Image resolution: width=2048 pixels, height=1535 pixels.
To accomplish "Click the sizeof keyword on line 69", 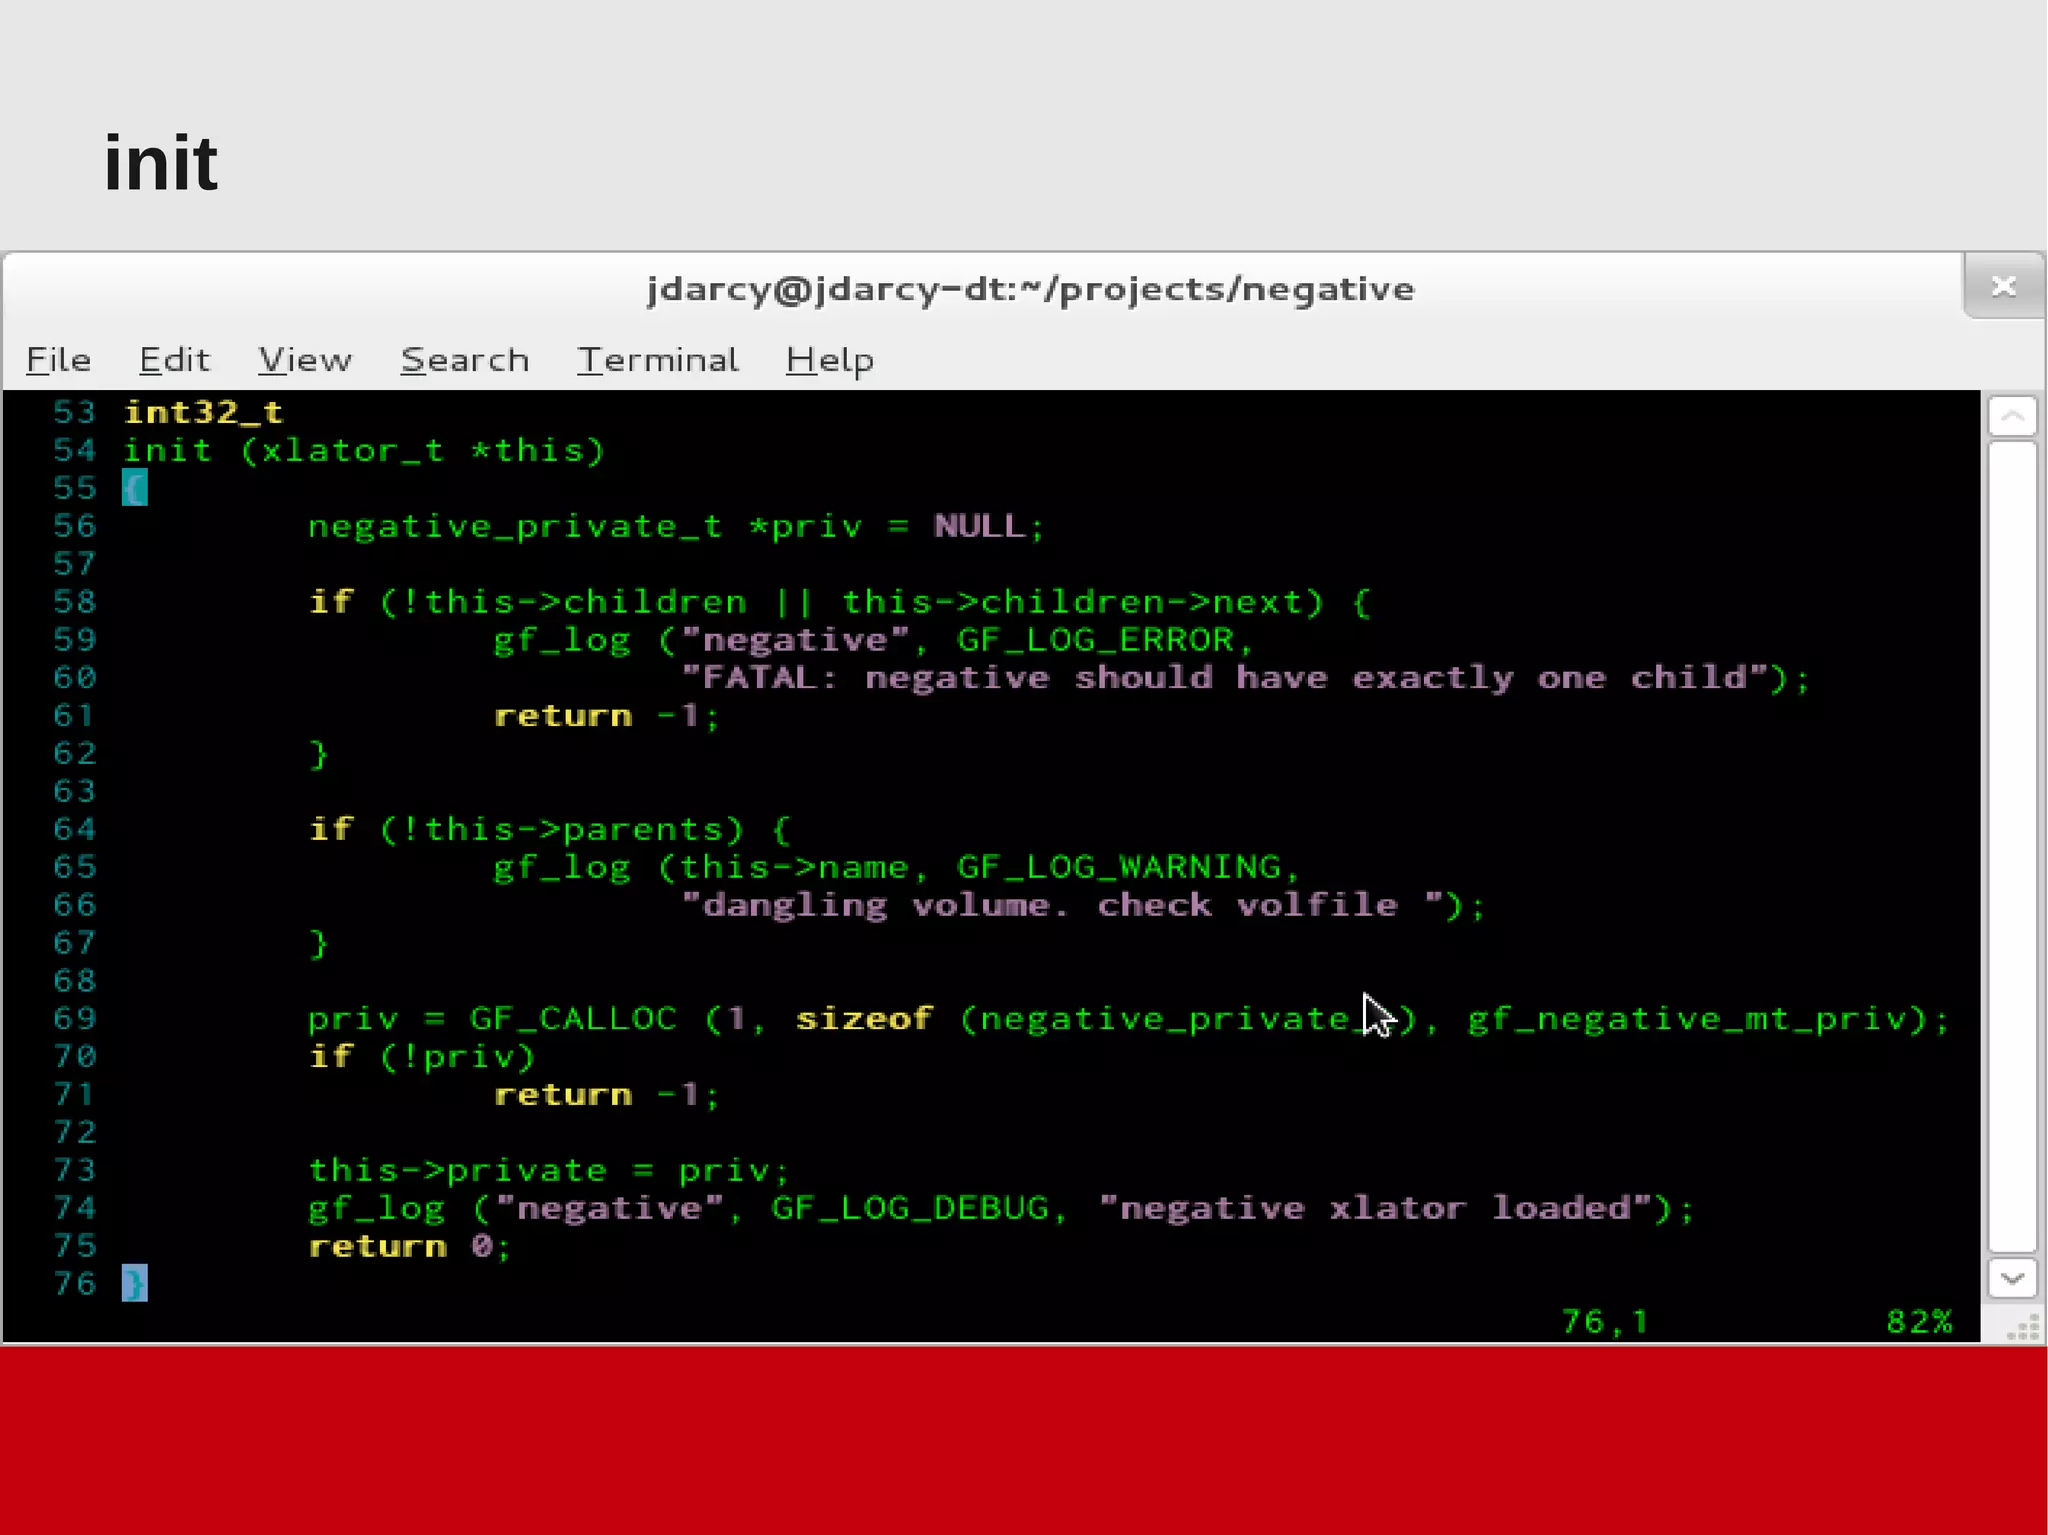I will [864, 1019].
